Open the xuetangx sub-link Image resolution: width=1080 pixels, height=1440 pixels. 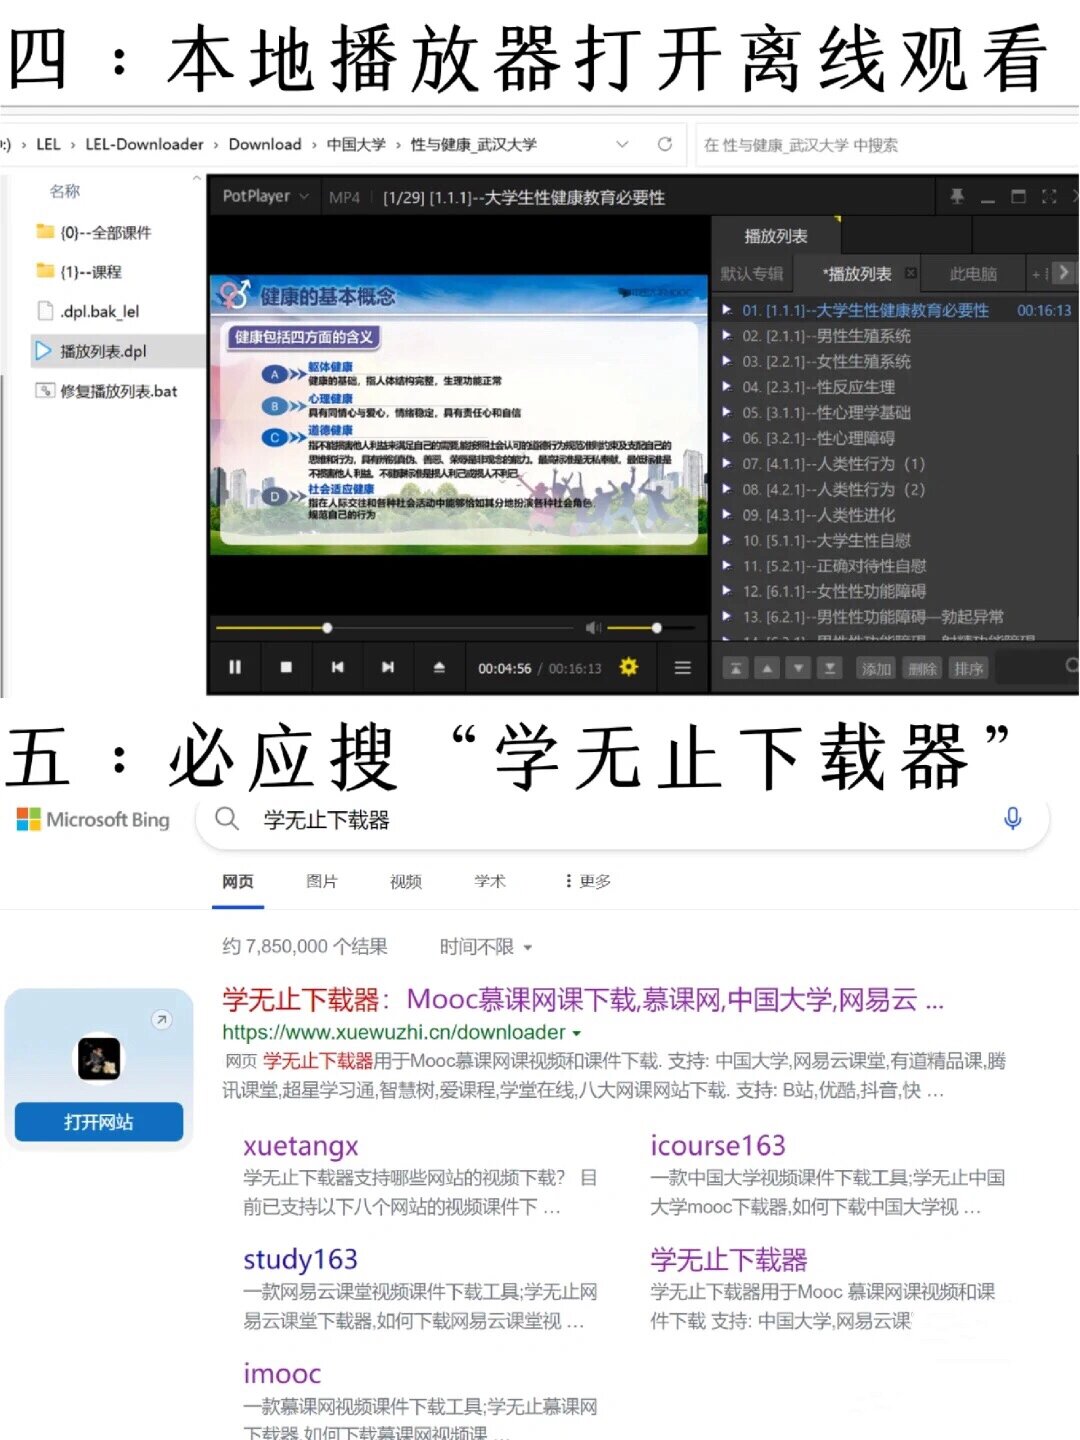click(x=301, y=1146)
